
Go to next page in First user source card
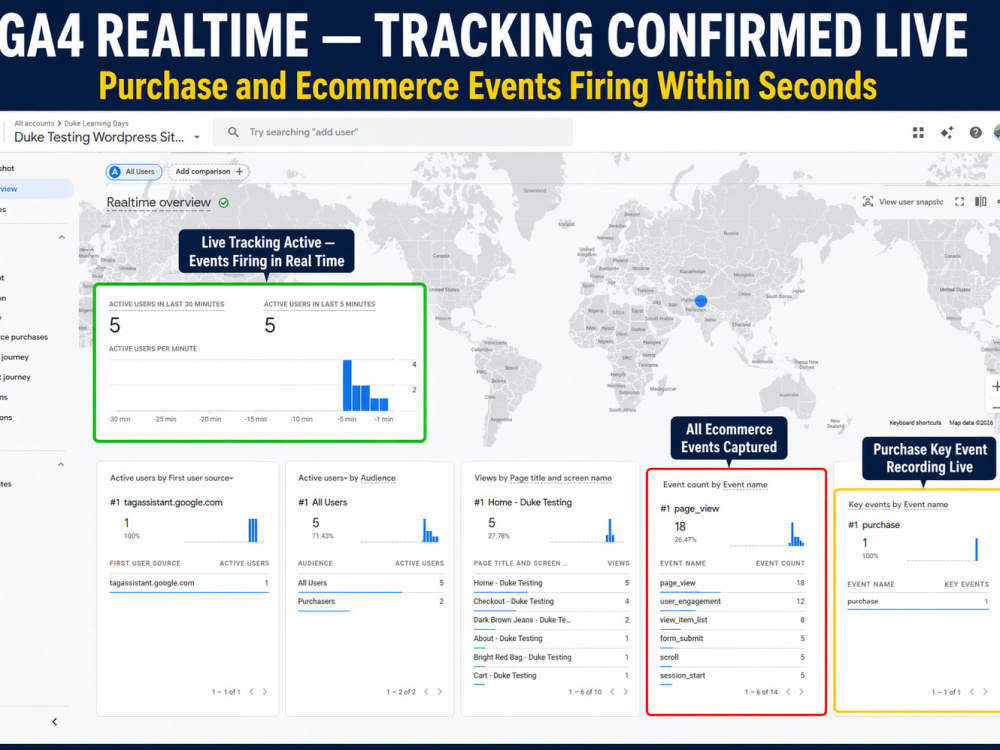click(x=265, y=691)
